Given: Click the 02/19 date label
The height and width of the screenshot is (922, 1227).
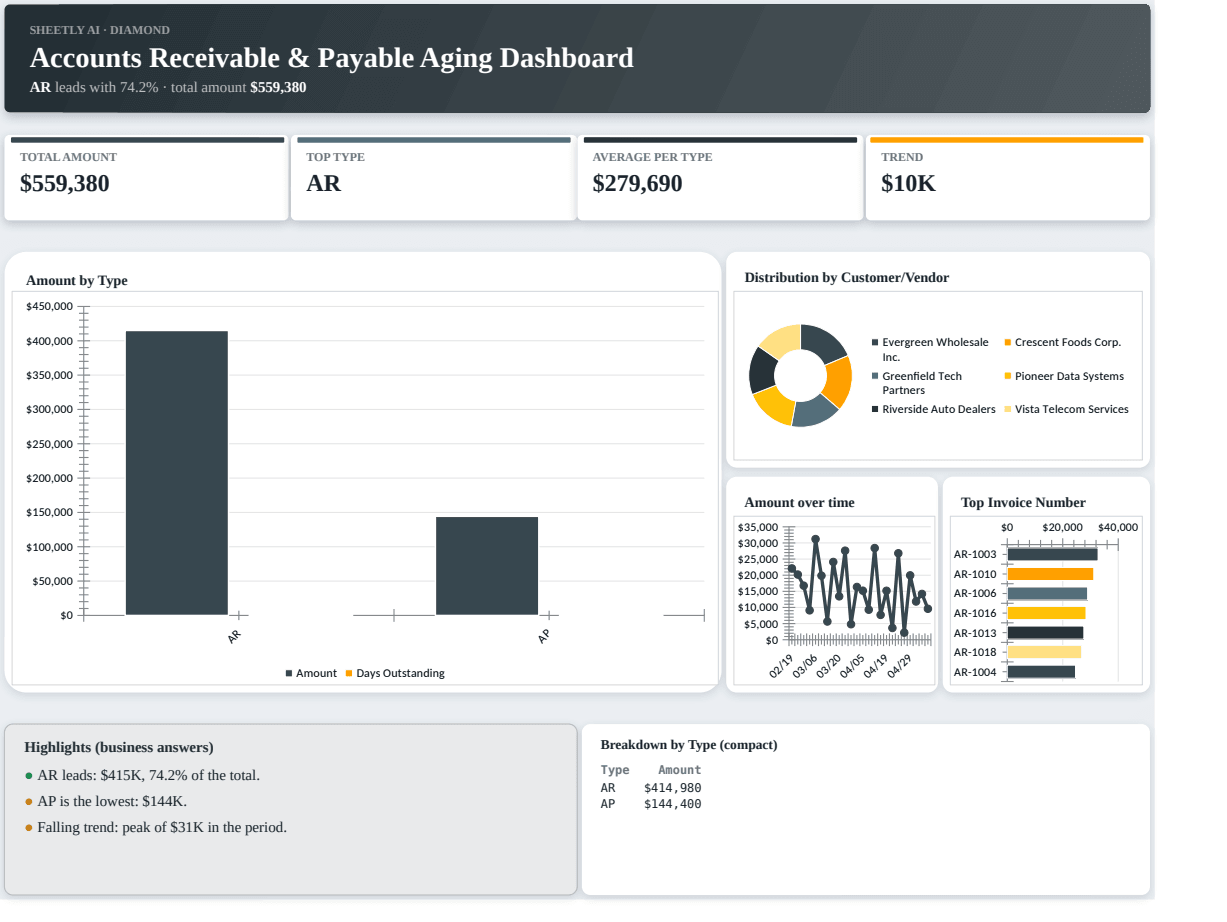Looking at the screenshot, I should 781,666.
